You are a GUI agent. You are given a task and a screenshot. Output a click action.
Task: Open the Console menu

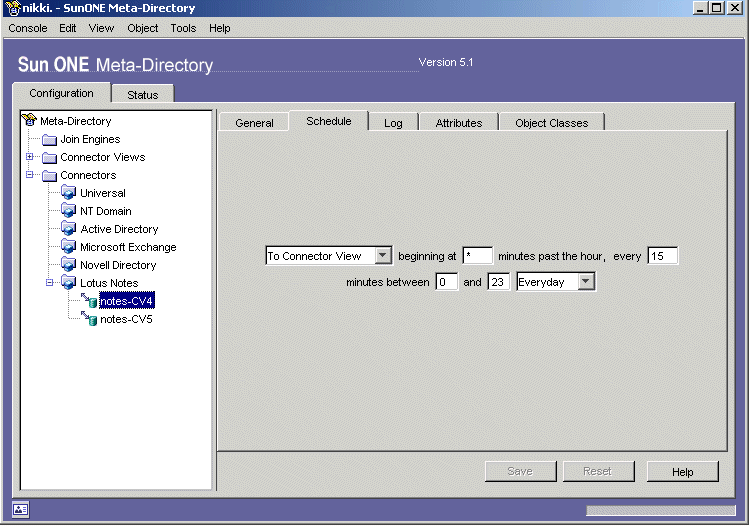pyautogui.click(x=28, y=28)
